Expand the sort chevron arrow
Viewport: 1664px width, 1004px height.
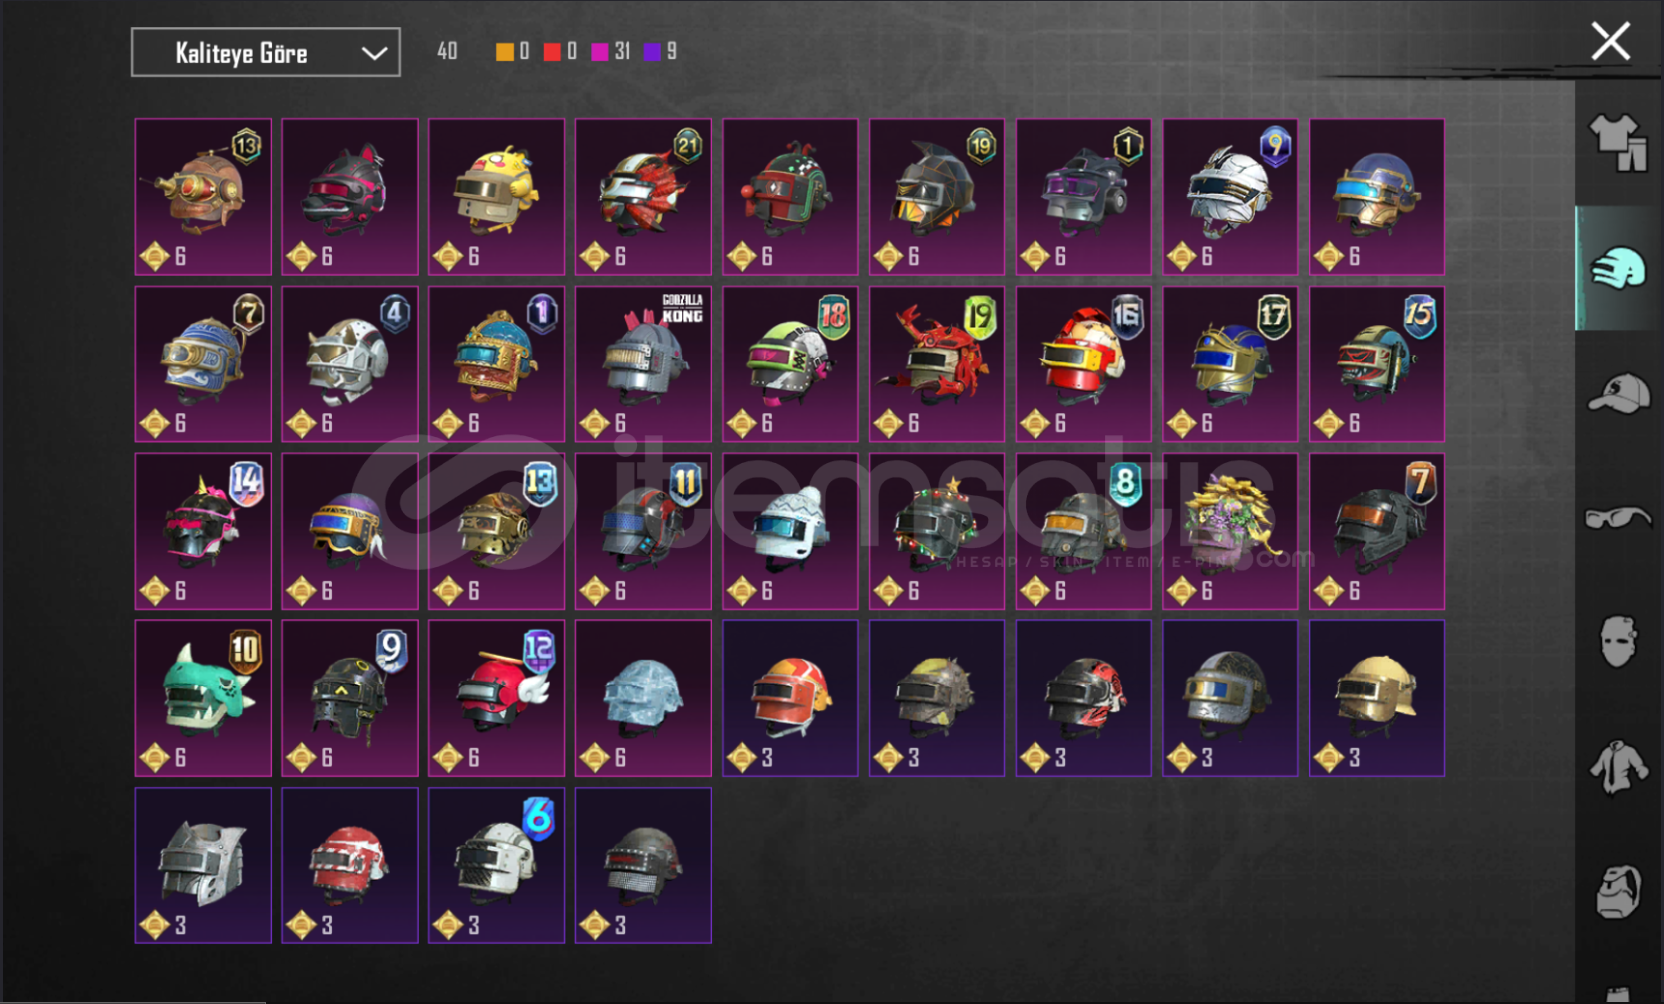point(374,53)
